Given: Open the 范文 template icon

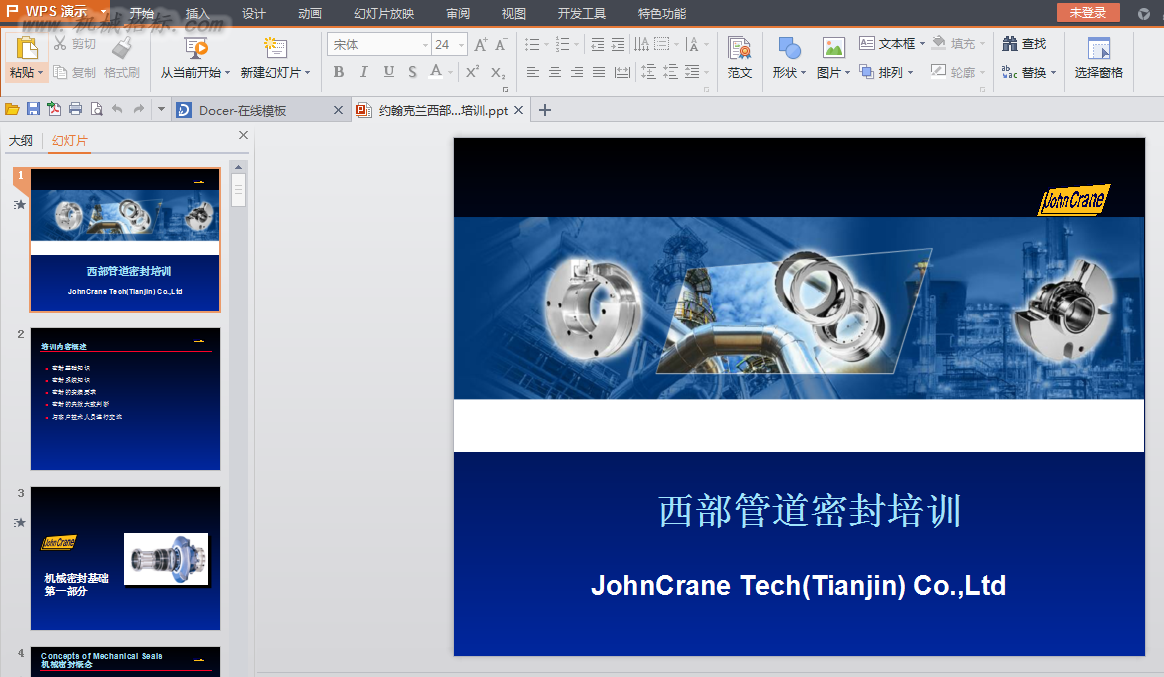Looking at the screenshot, I should pos(739,57).
